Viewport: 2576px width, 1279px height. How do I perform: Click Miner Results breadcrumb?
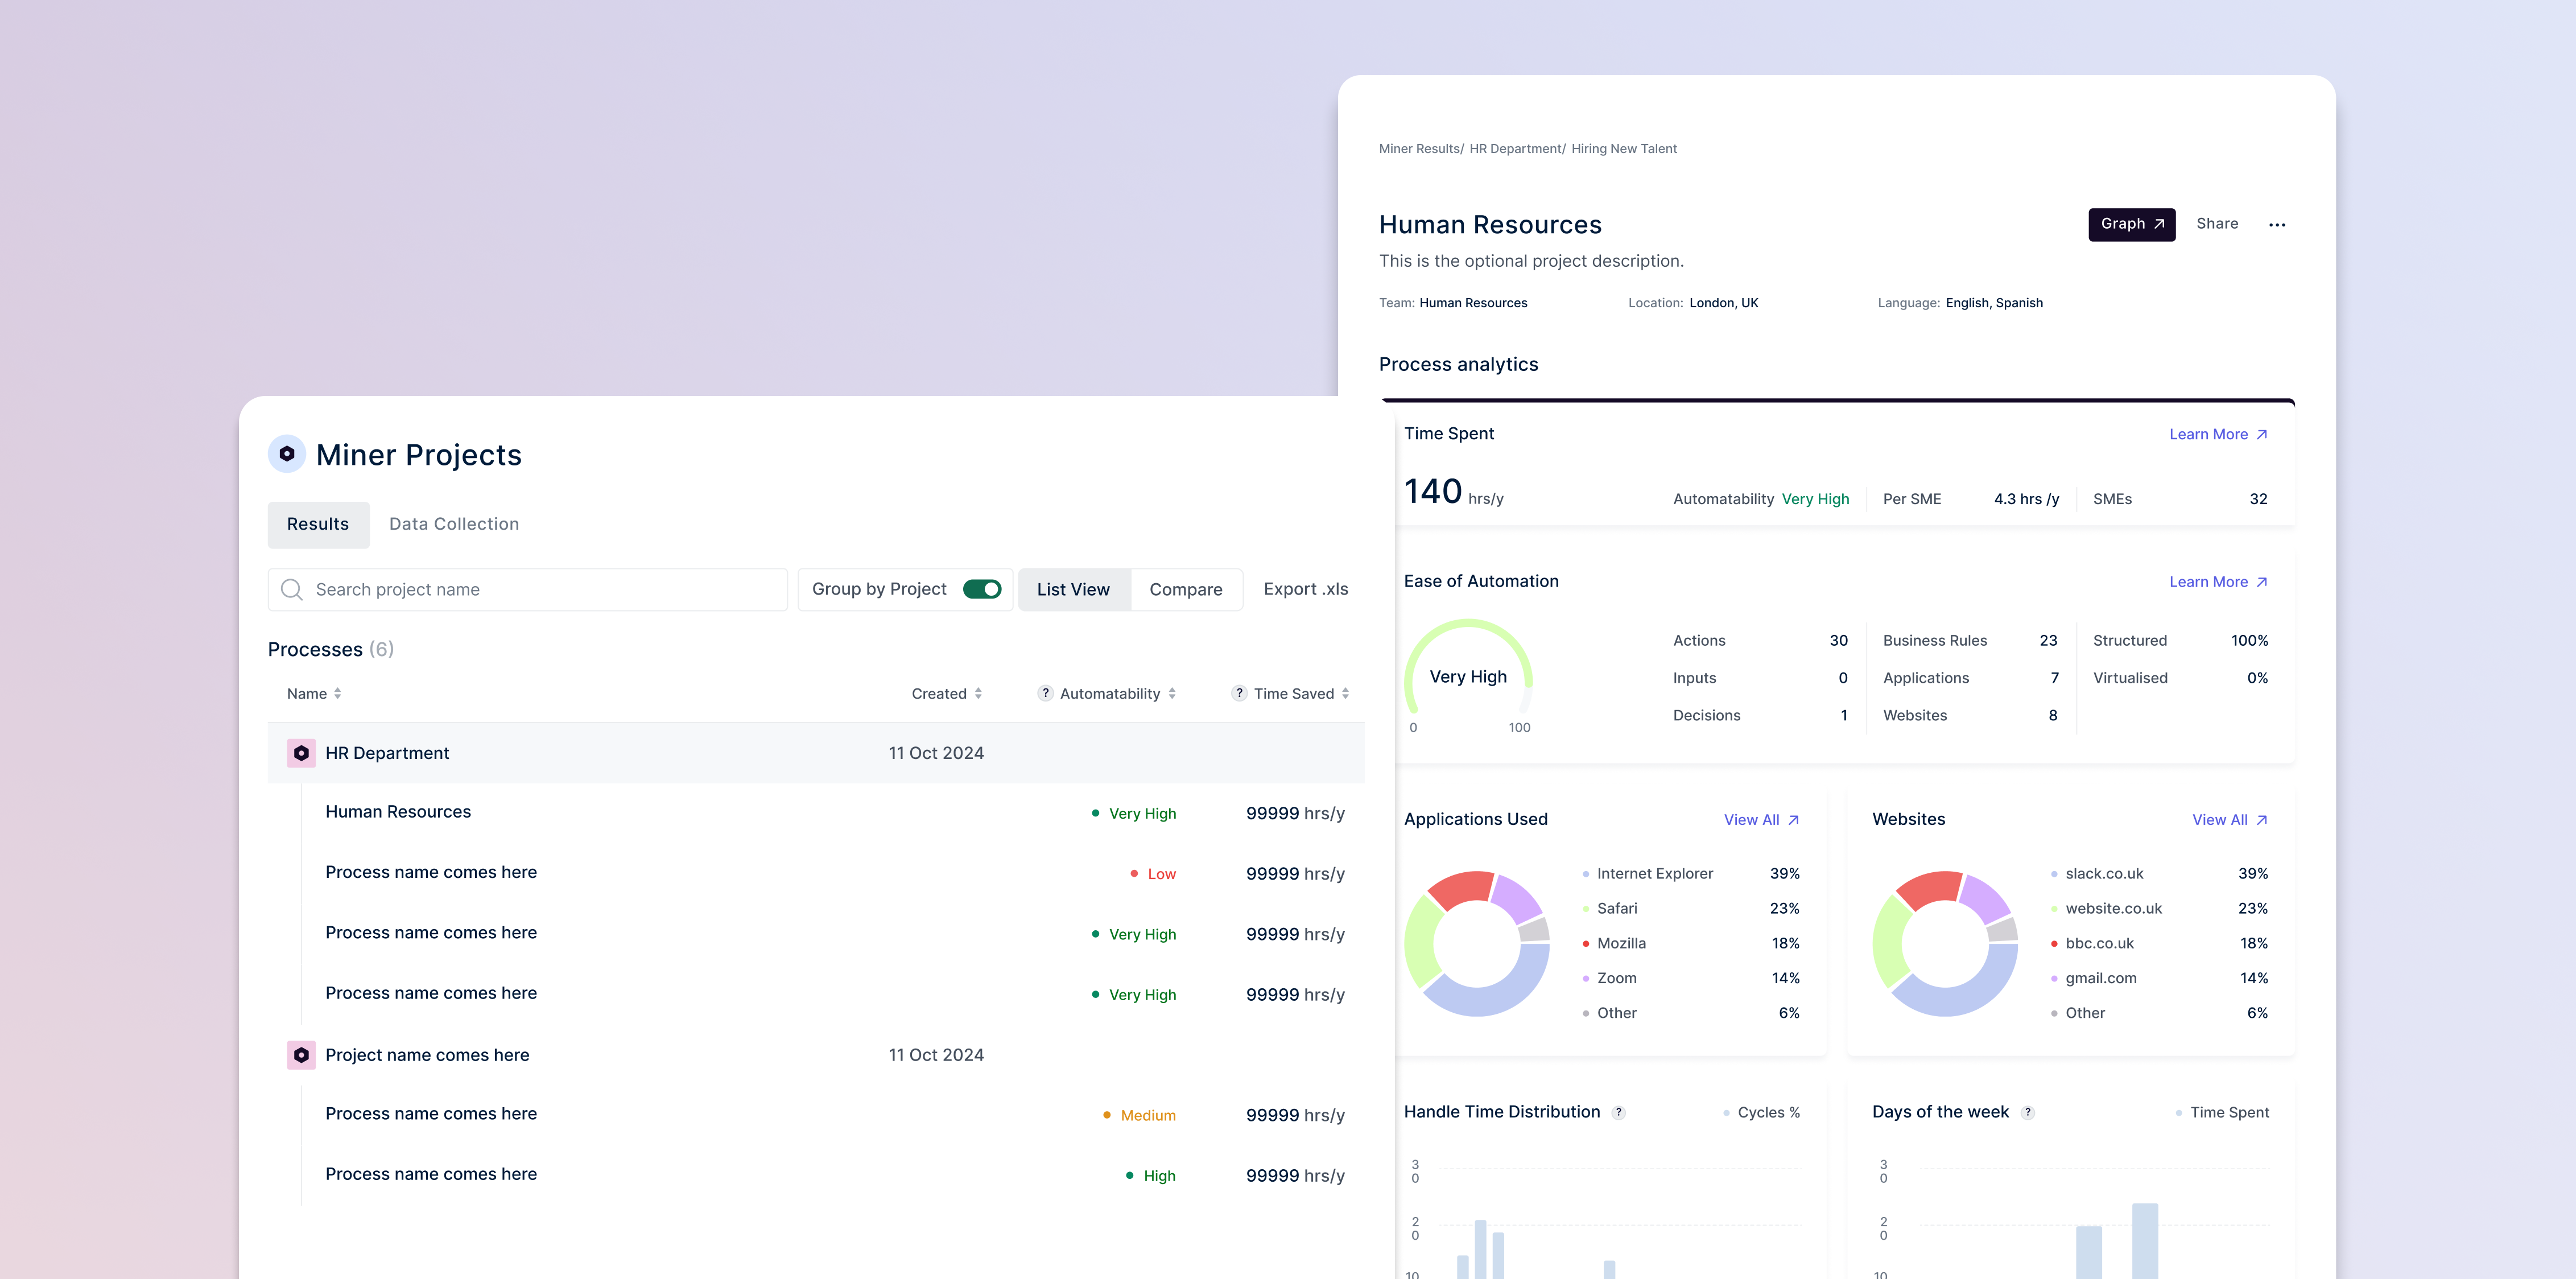coord(1420,149)
